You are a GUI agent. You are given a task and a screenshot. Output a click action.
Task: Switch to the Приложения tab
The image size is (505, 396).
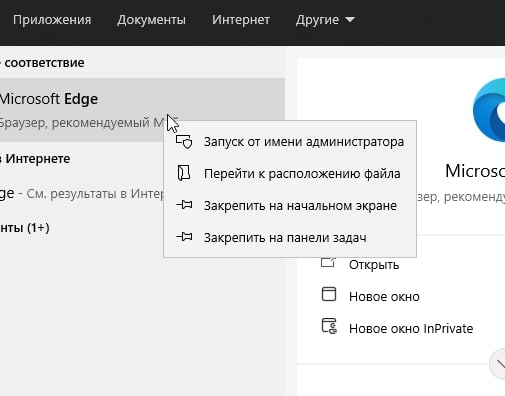point(52,20)
